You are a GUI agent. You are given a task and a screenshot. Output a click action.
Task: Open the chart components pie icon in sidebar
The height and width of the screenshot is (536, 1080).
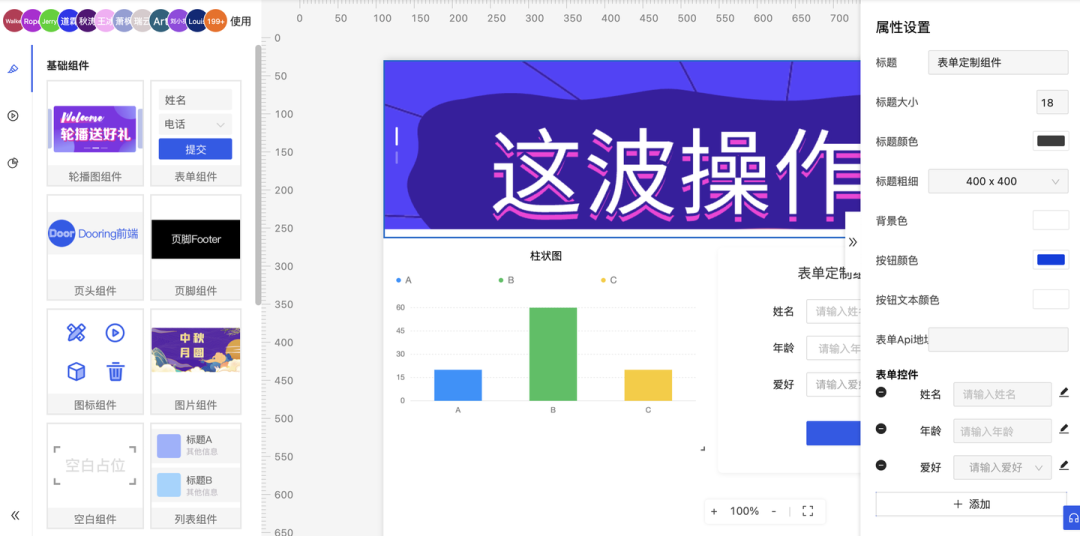pyautogui.click(x=12, y=163)
